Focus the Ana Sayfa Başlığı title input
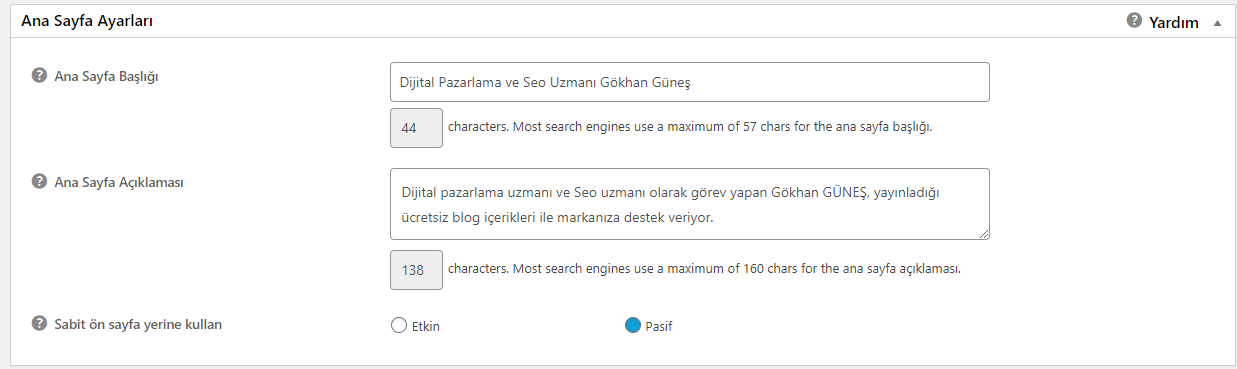Image resolution: width=1237 pixels, height=369 pixels. pos(690,82)
